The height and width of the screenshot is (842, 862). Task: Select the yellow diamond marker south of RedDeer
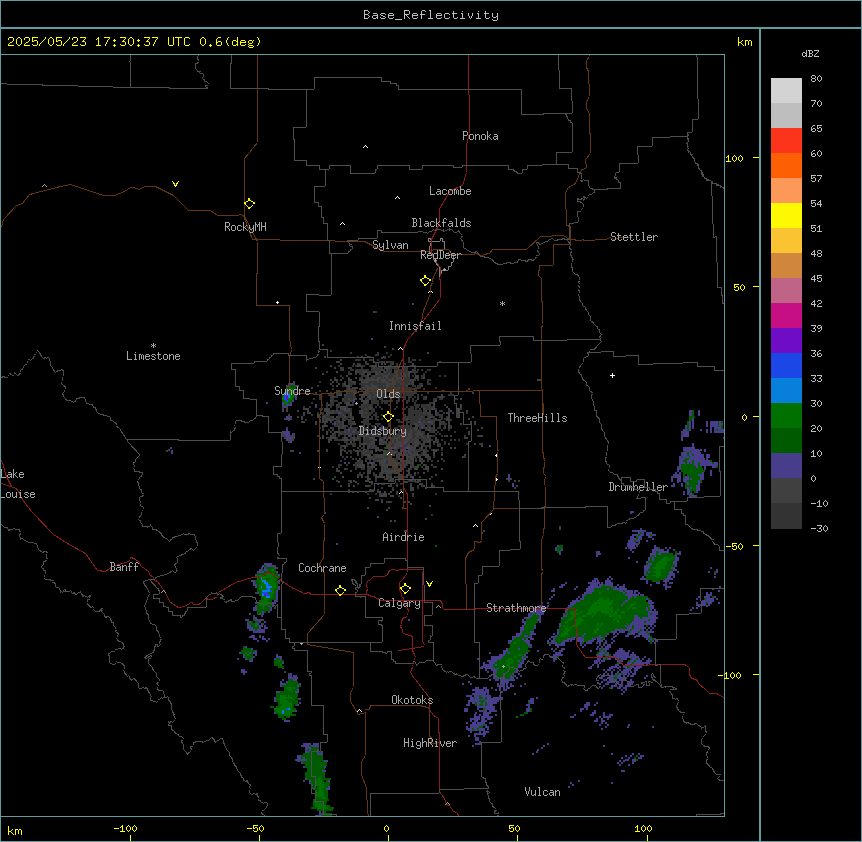[x=426, y=281]
